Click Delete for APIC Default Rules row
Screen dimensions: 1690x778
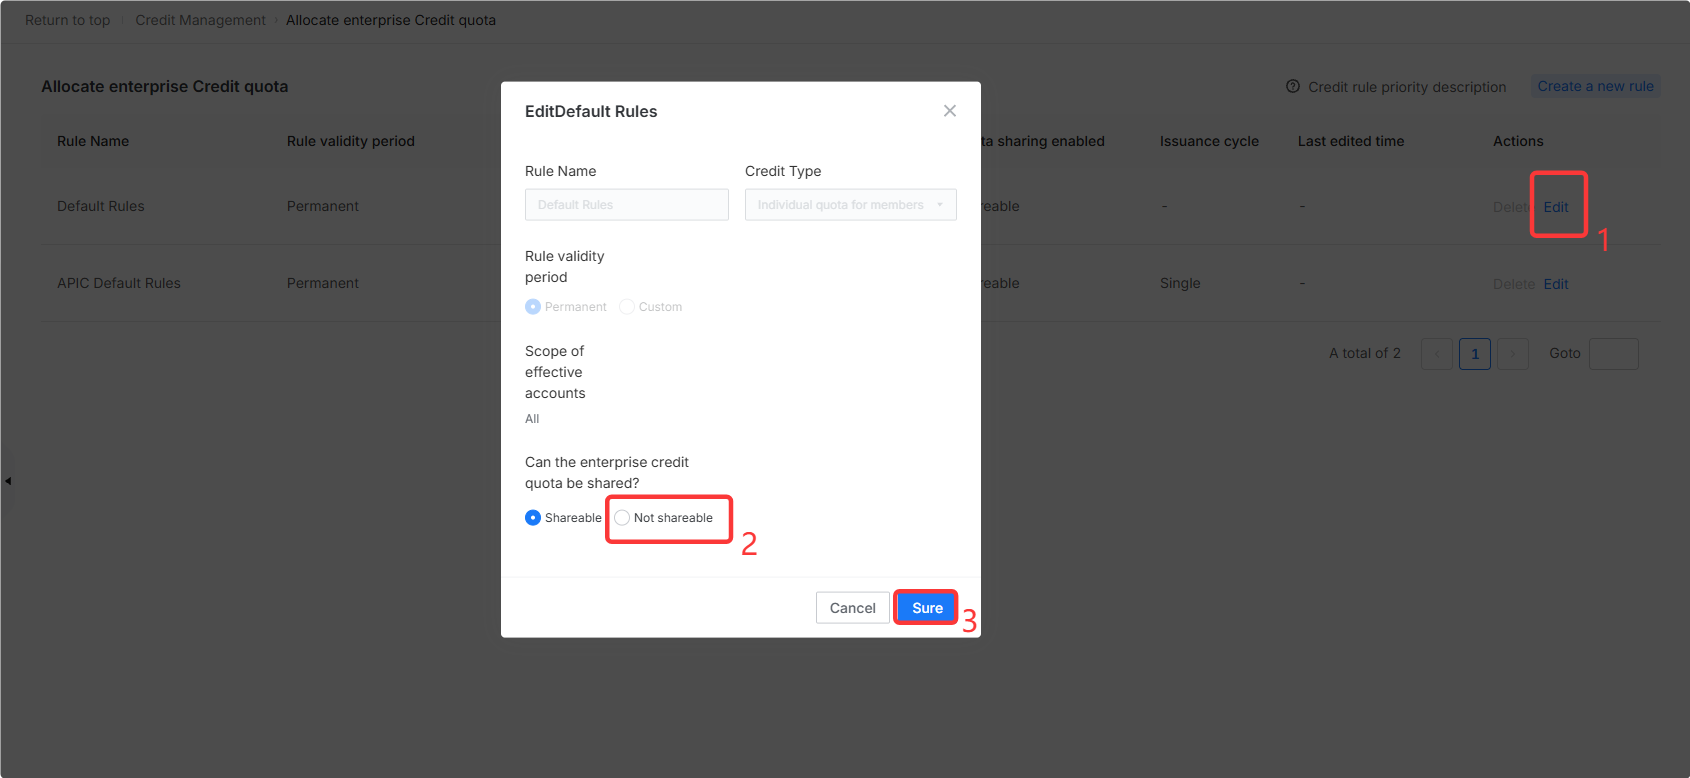[1514, 284]
